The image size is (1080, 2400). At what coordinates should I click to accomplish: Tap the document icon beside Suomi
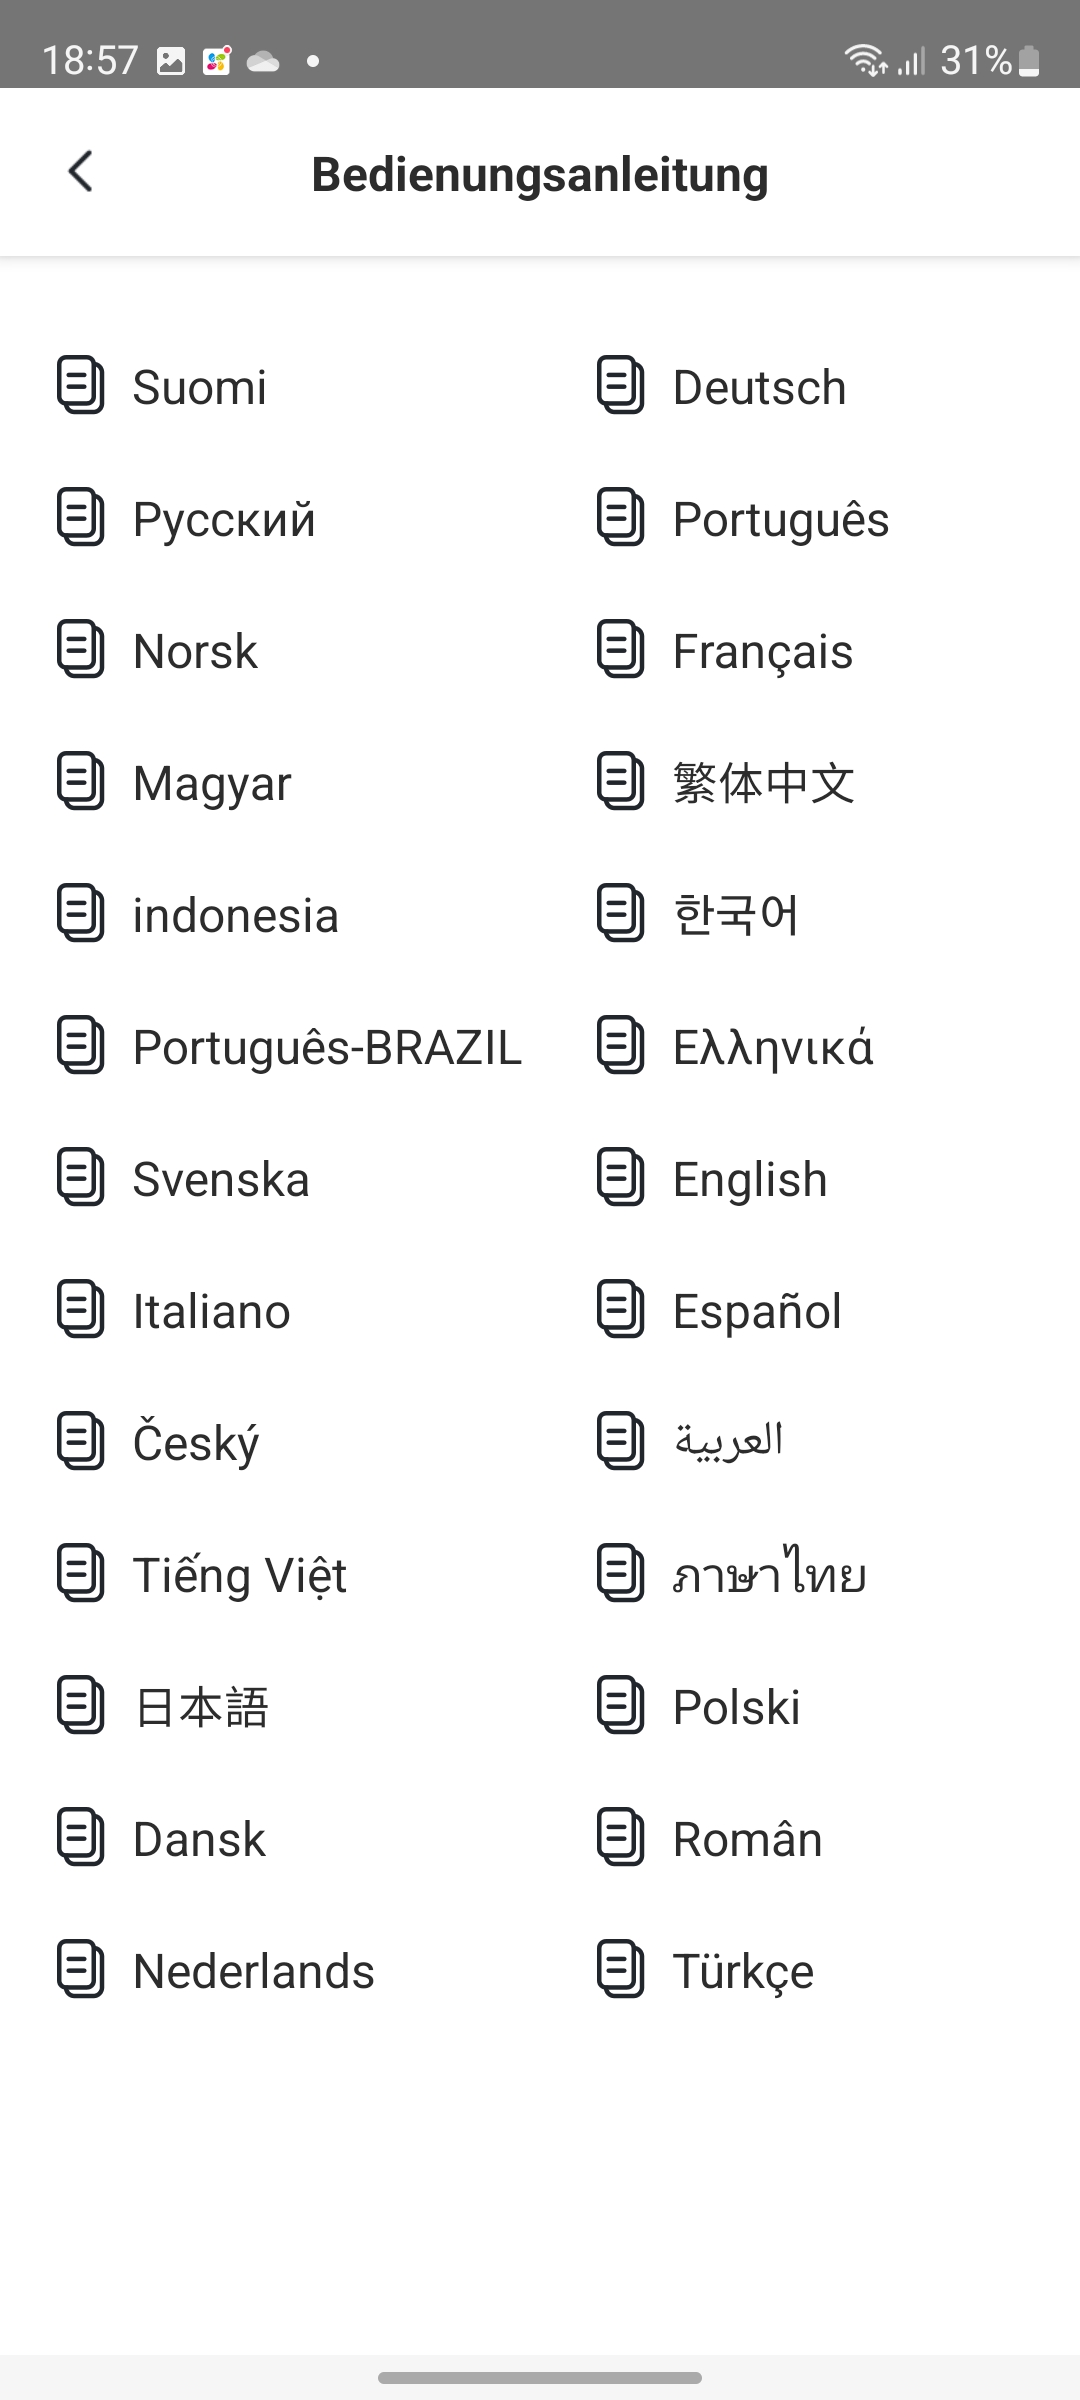[x=81, y=385]
